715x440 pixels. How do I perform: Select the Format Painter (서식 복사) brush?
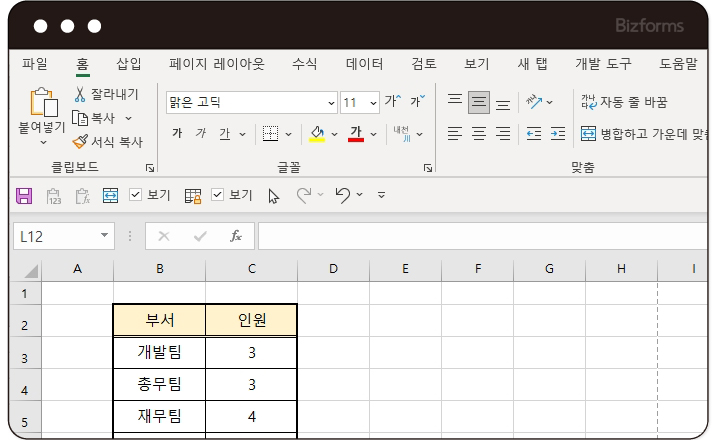click(x=81, y=142)
